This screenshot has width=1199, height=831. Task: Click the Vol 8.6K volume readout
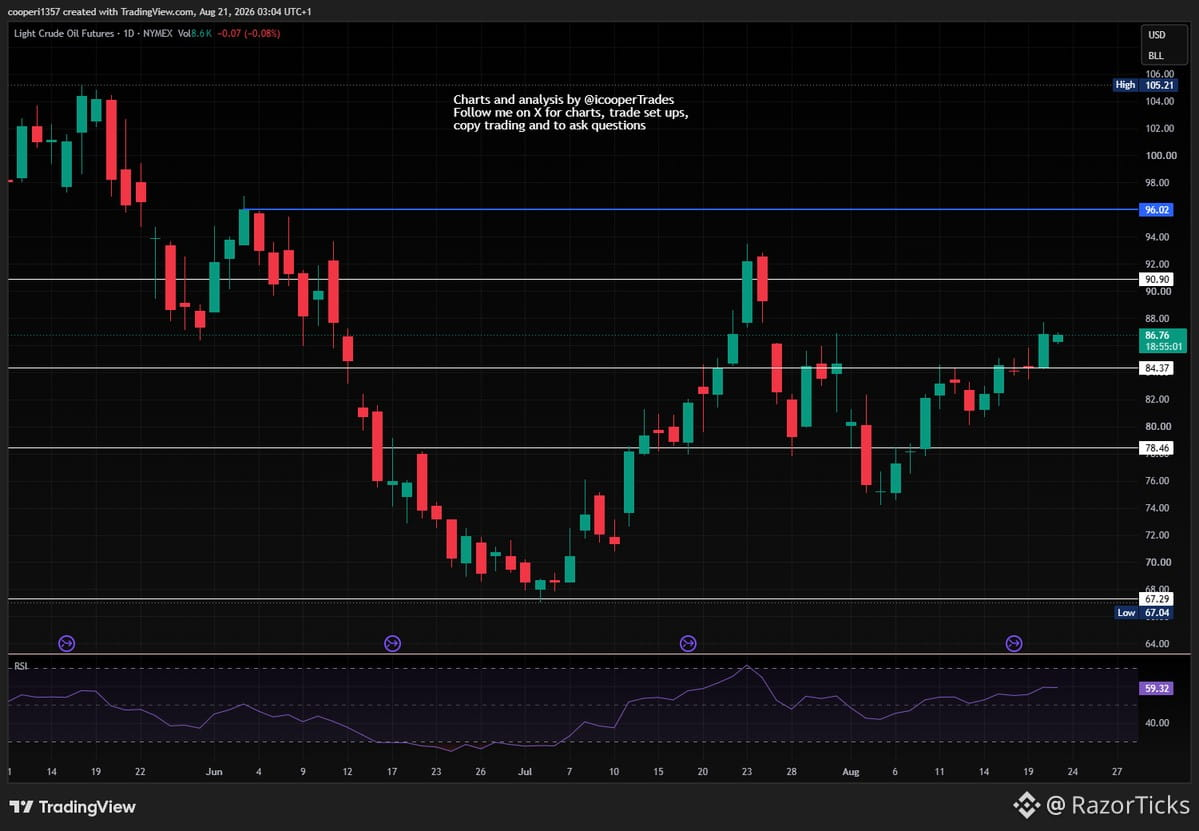[x=194, y=34]
